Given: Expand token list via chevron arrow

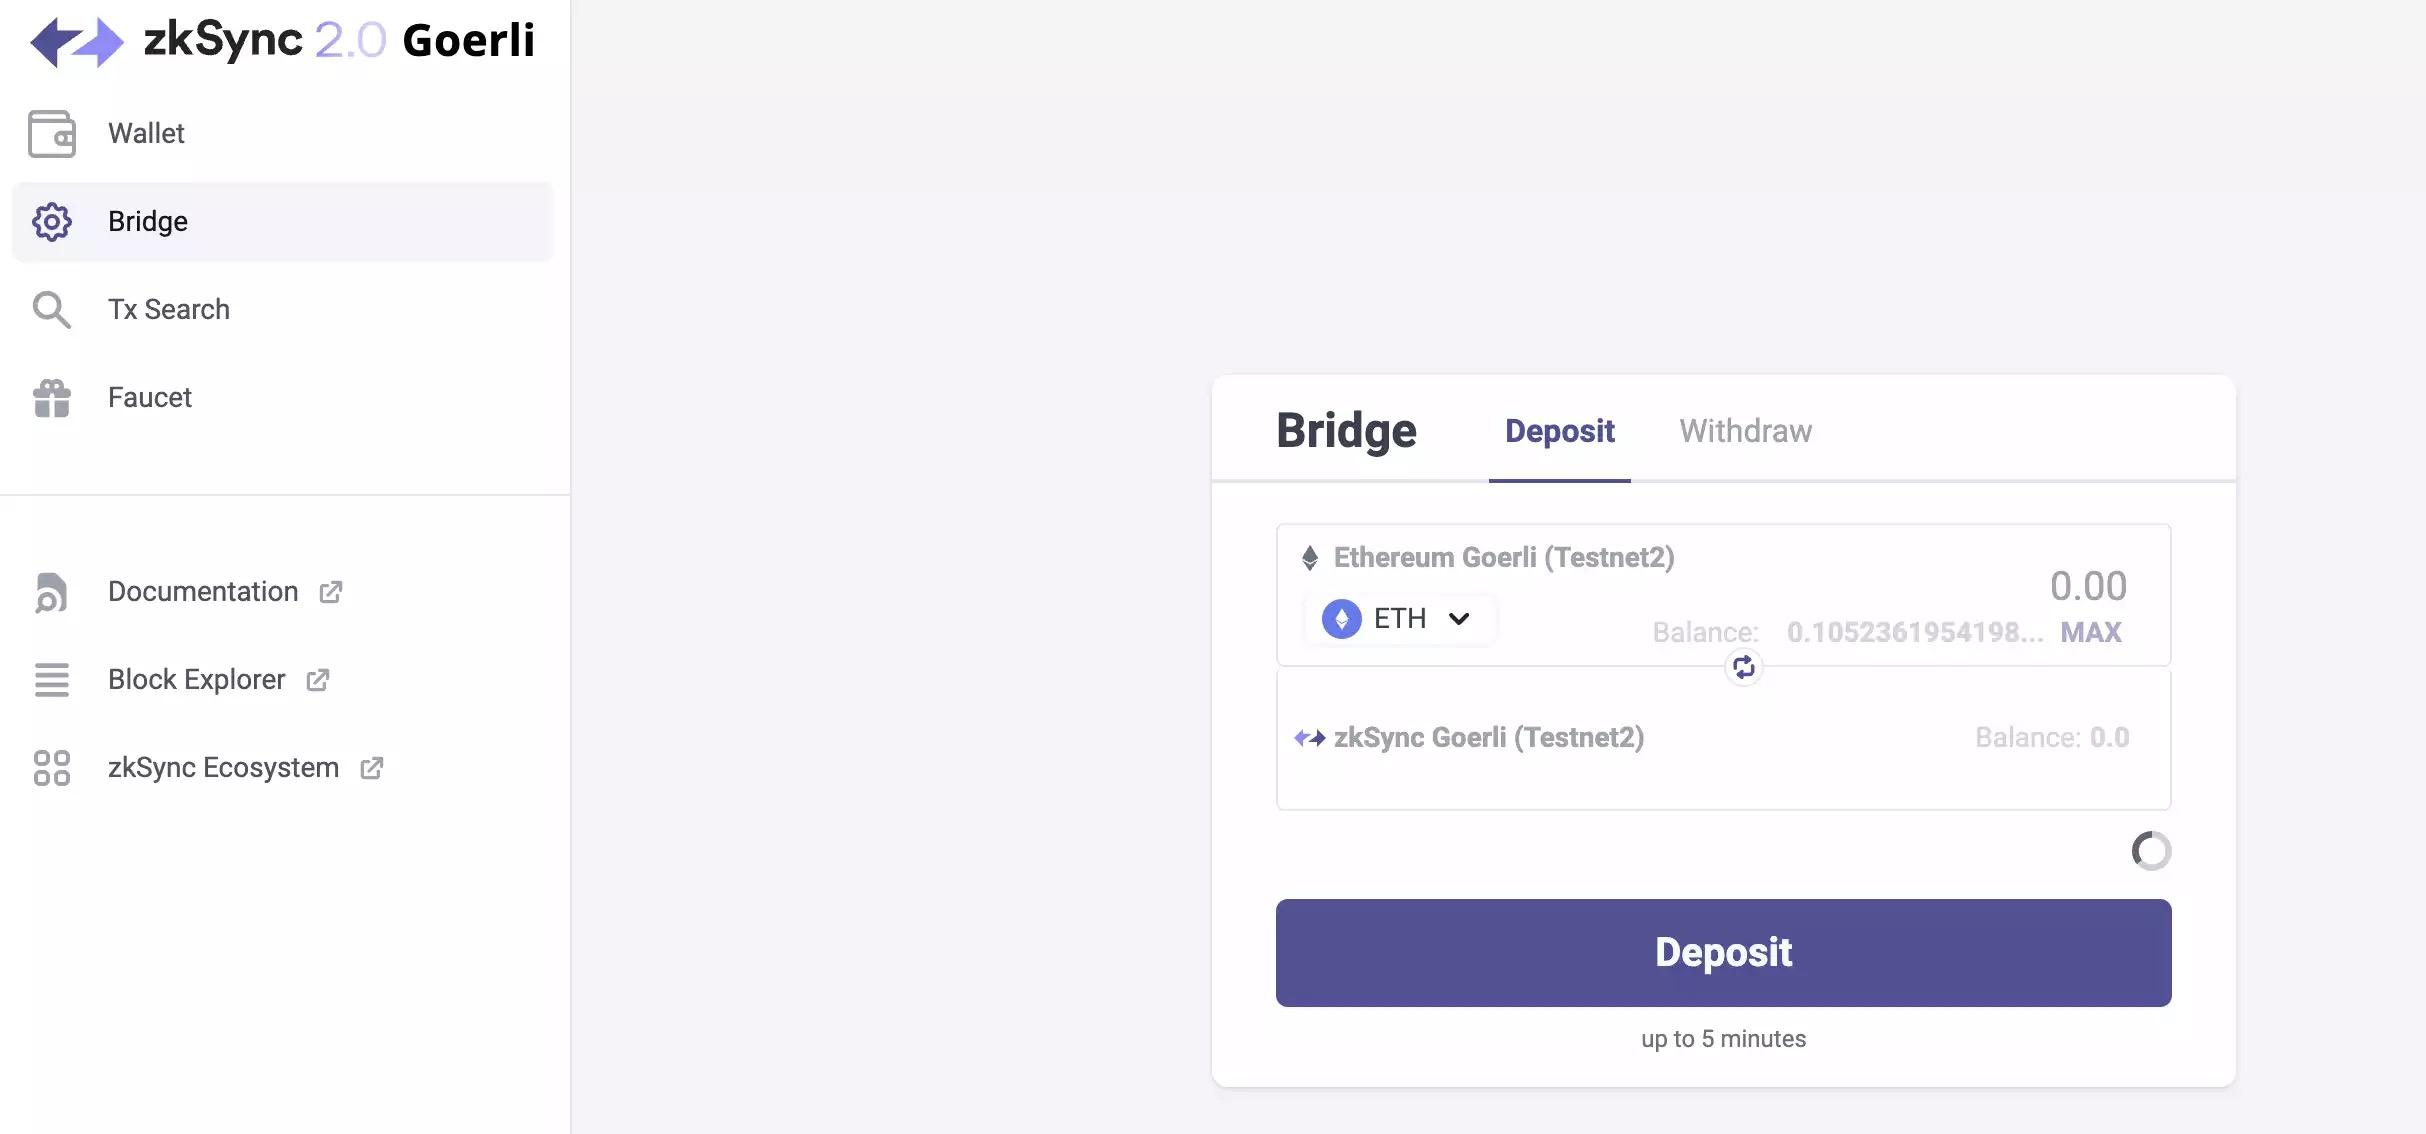Looking at the screenshot, I should coord(1459,619).
